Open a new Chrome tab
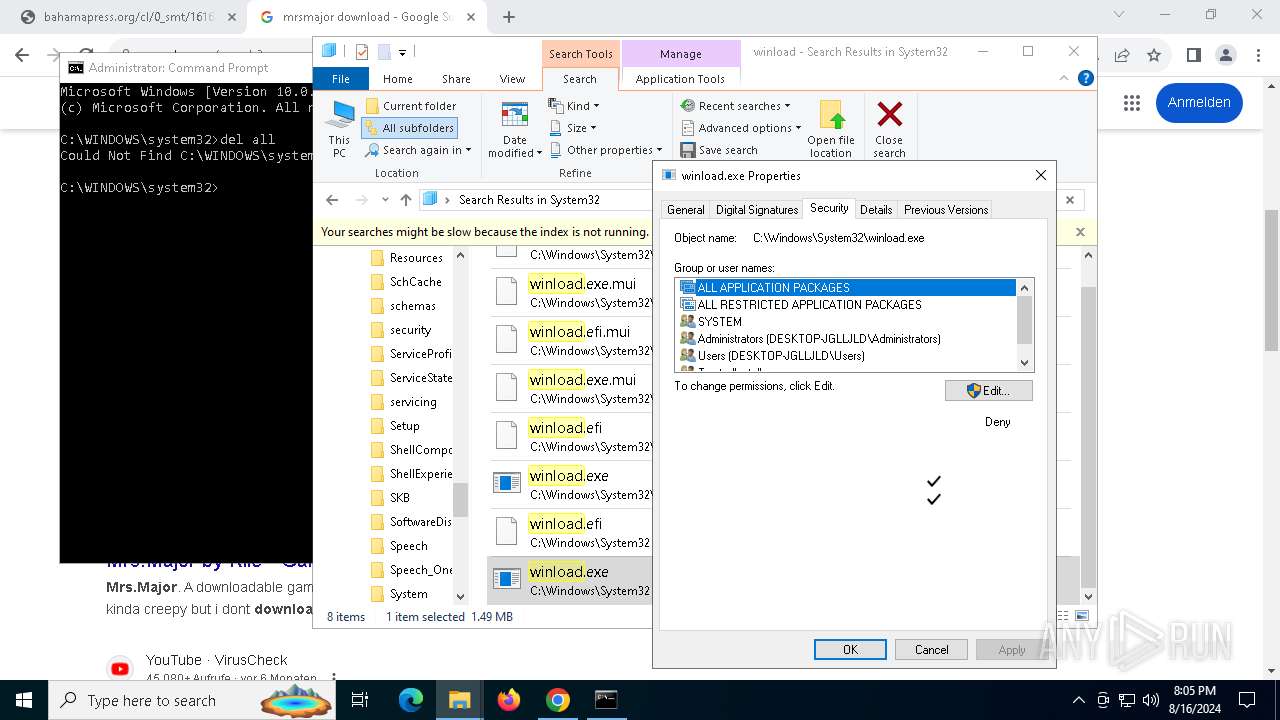Viewport: 1280px width, 720px height. pyautogui.click(x=509, y=17)
